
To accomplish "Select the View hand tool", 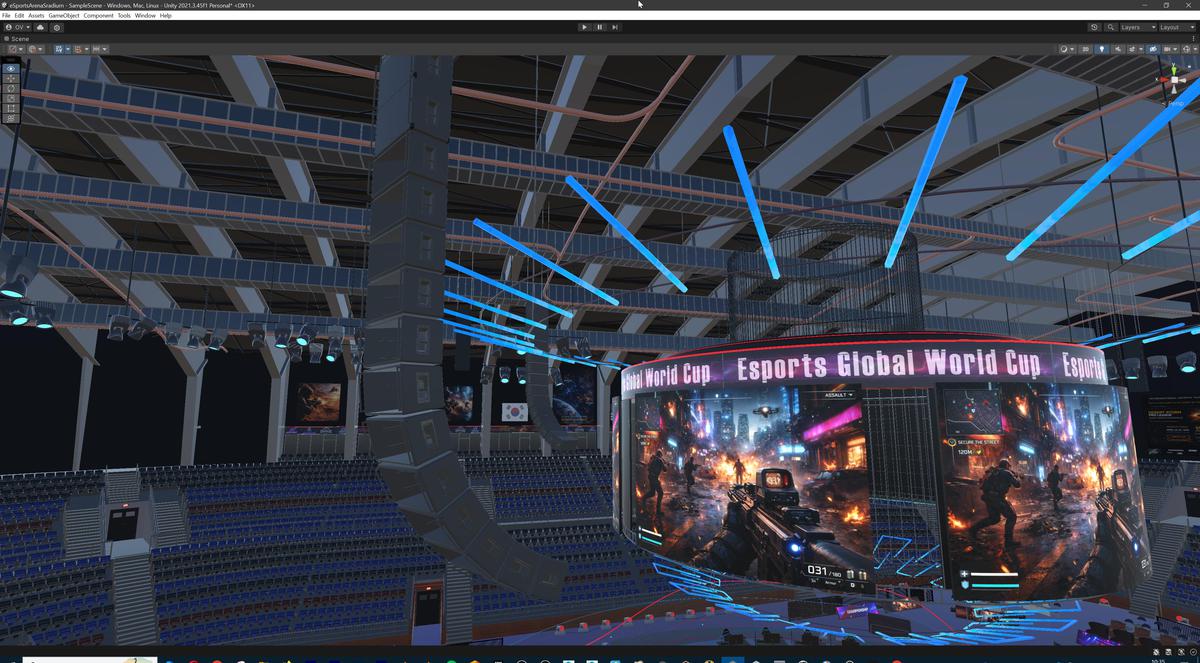I will click(11, 69).
